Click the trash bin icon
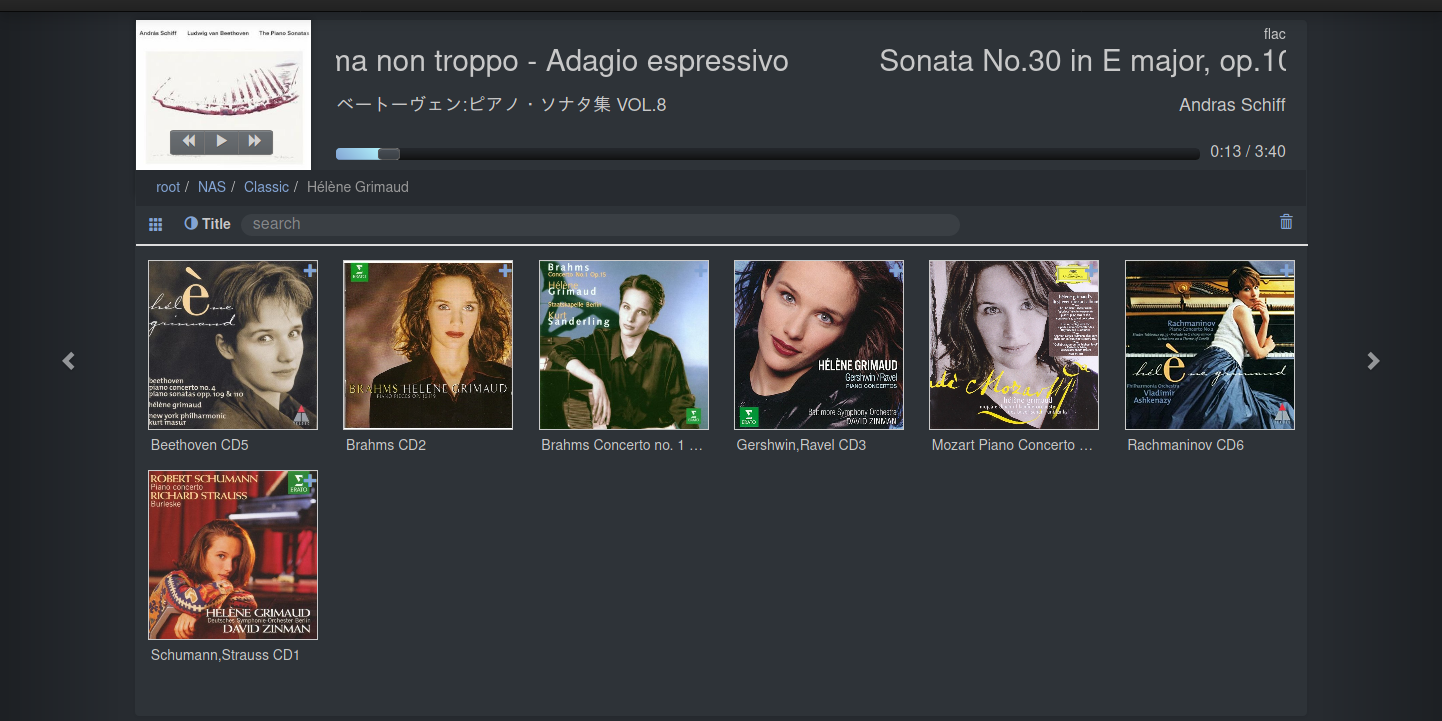The image size is (1442, 721). tap(1286, 222)
